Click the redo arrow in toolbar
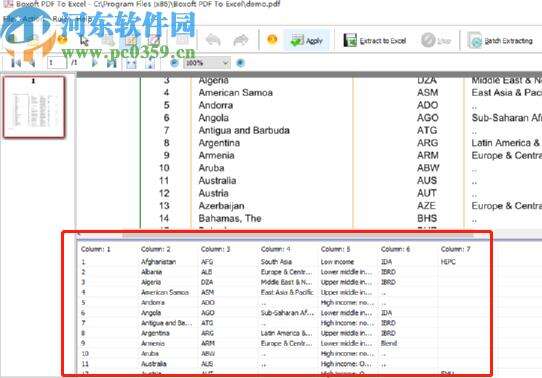The width and height of the screenshot is (542, 378). (x=241, y=40)
